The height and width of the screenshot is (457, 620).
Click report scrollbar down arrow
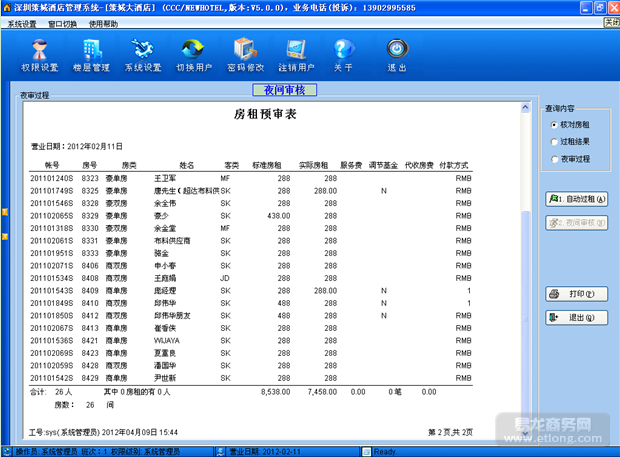point(525,433)
